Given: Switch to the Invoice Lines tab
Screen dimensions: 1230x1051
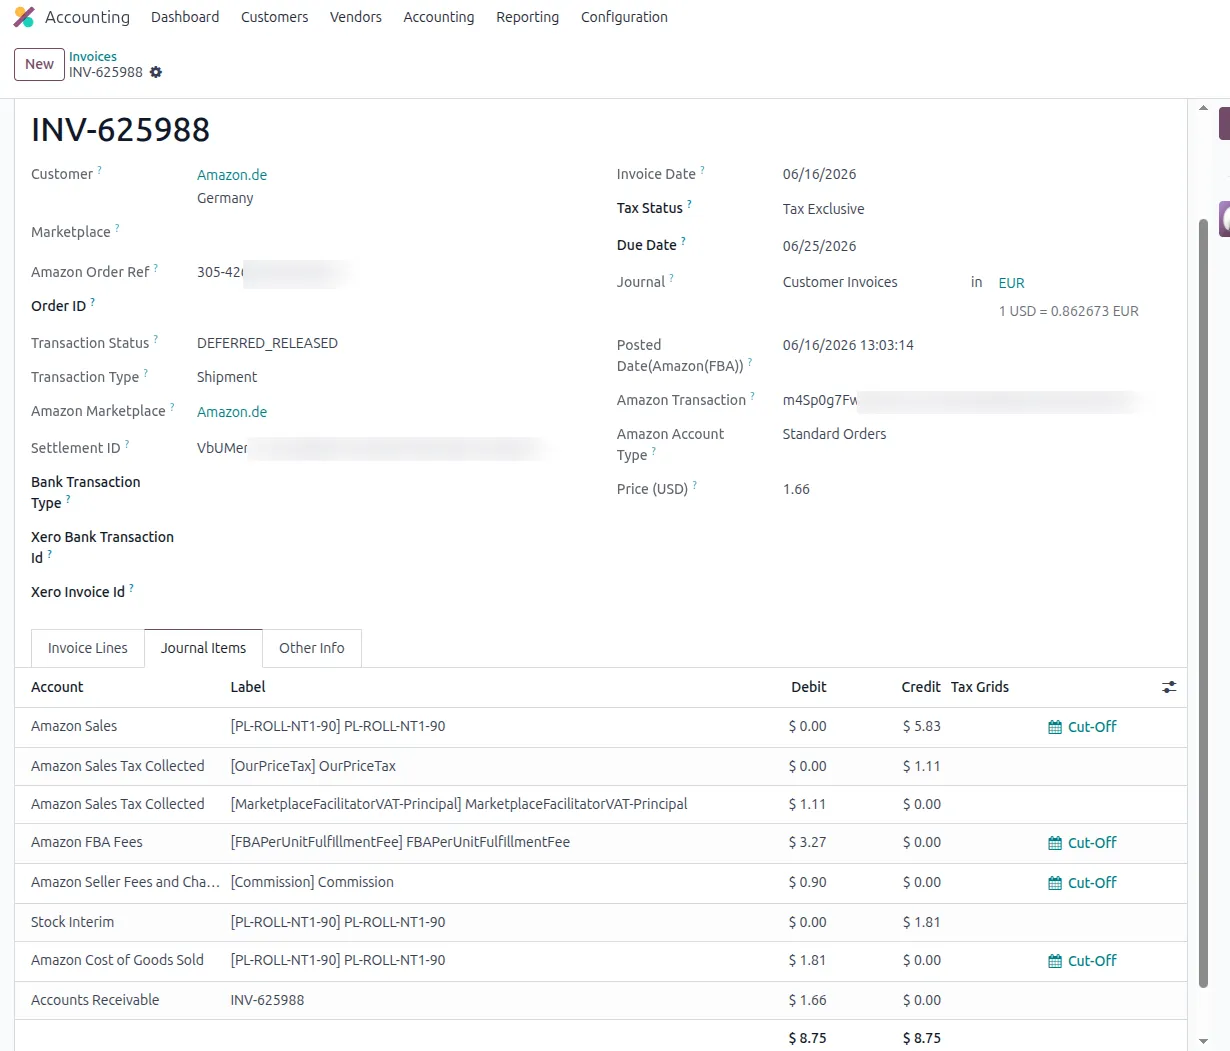Looking at the screenshot, I should (88, 648).
